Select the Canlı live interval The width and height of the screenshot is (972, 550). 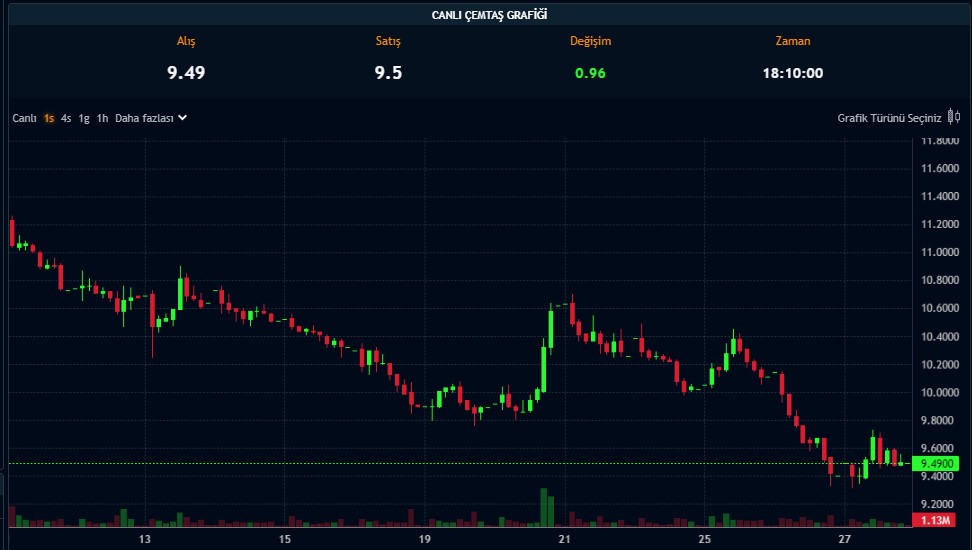[24, 118]
